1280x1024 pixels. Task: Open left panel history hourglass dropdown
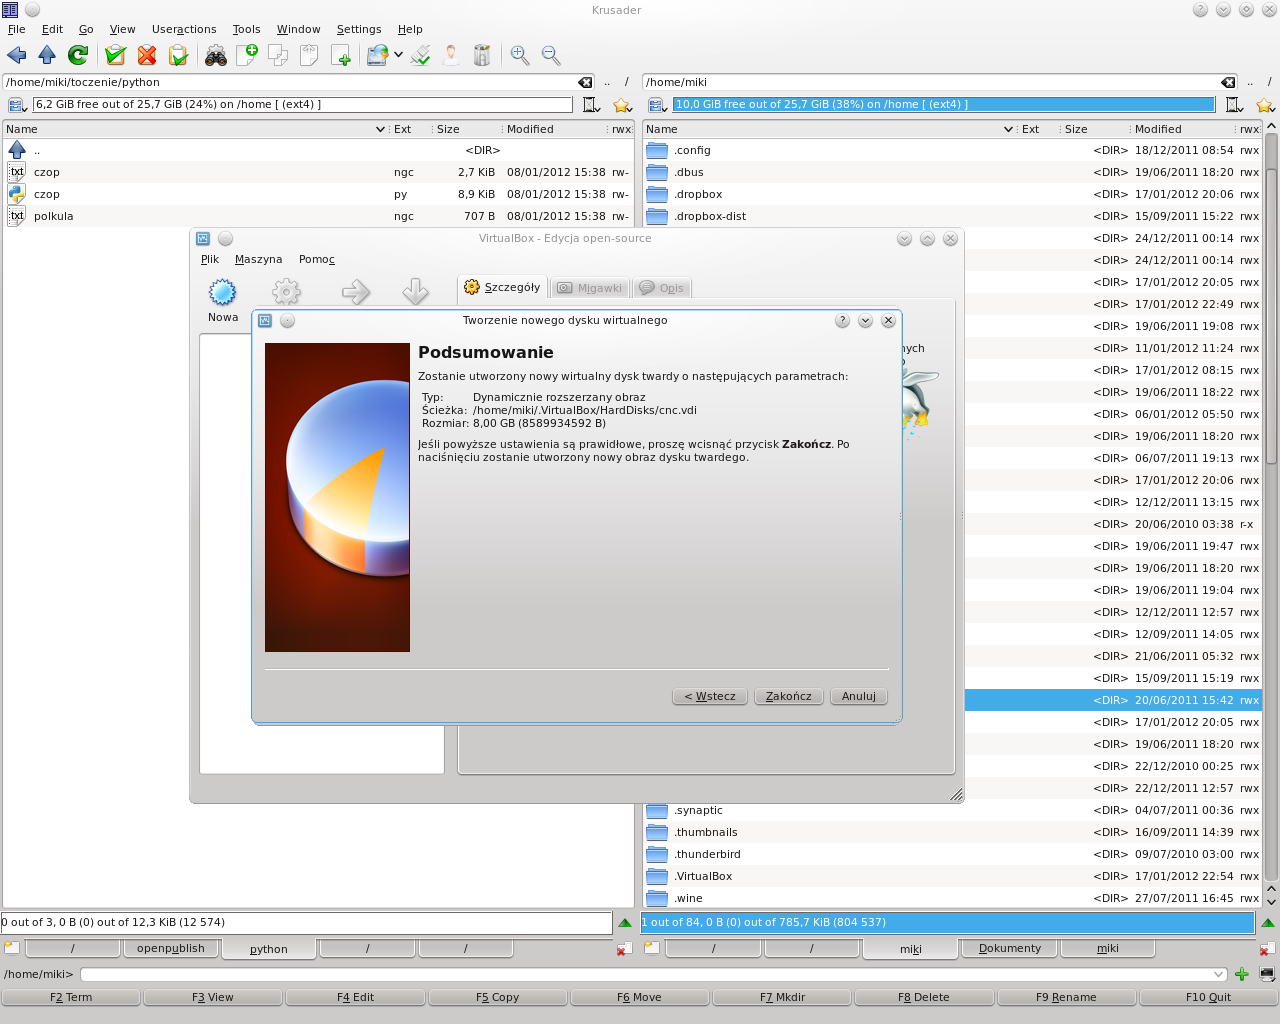click(x=591, y=105)
